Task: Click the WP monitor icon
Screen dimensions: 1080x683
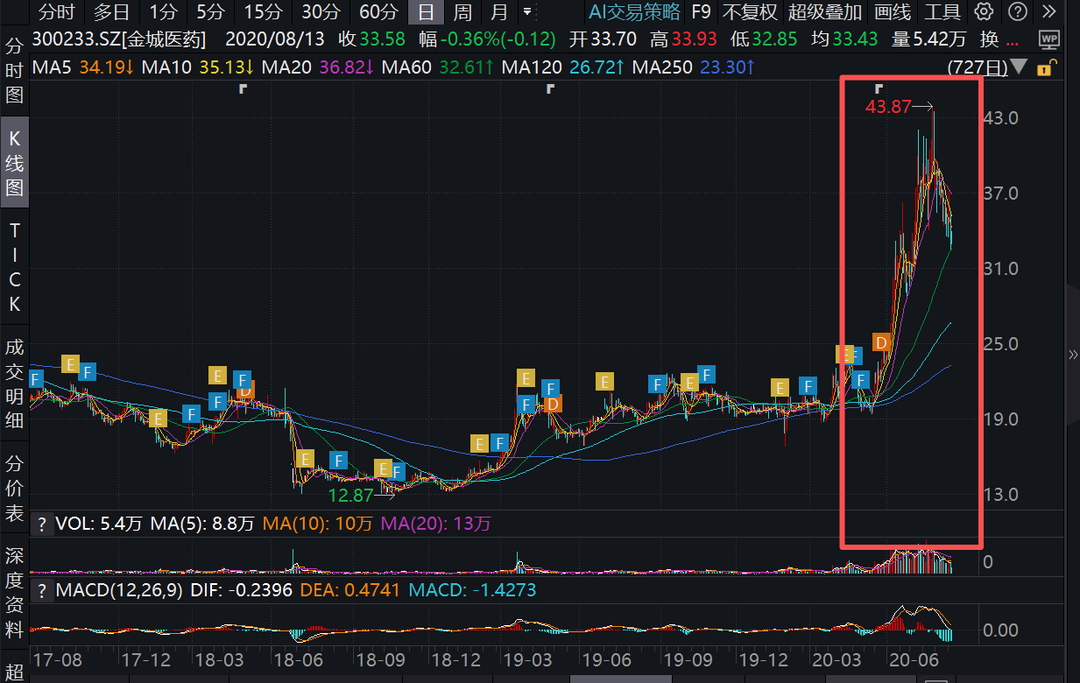Action: tap(1049, 39)
